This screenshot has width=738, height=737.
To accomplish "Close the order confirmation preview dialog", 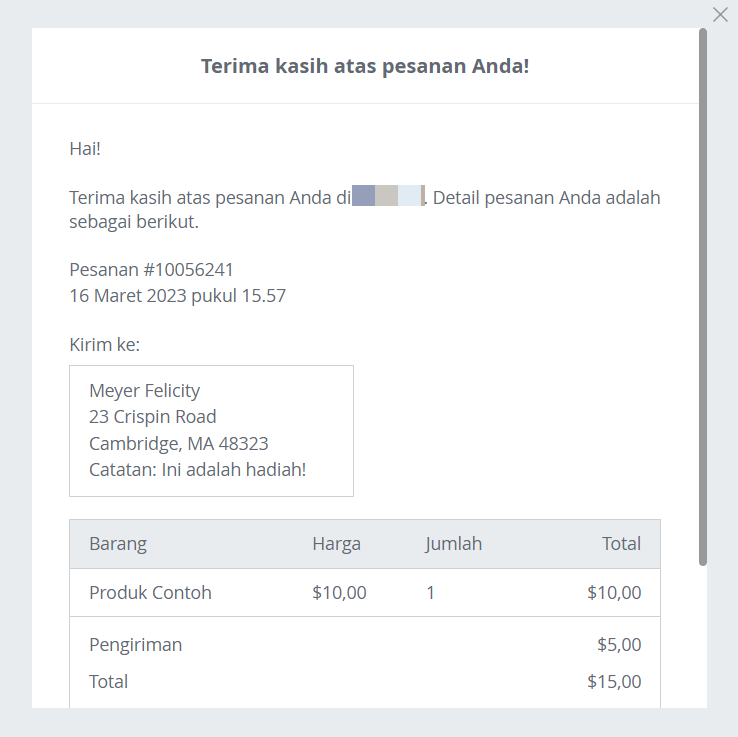I will click(720, 15).
